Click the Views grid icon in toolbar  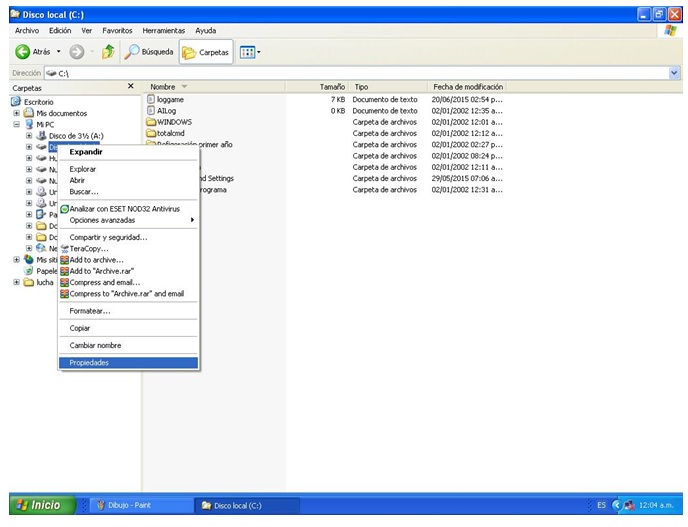(x=246, y=52)
